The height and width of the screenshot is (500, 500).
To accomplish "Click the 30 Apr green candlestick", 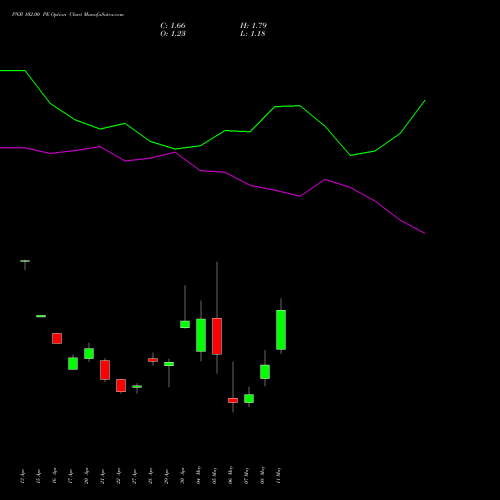I will click(x=185, y=324).
